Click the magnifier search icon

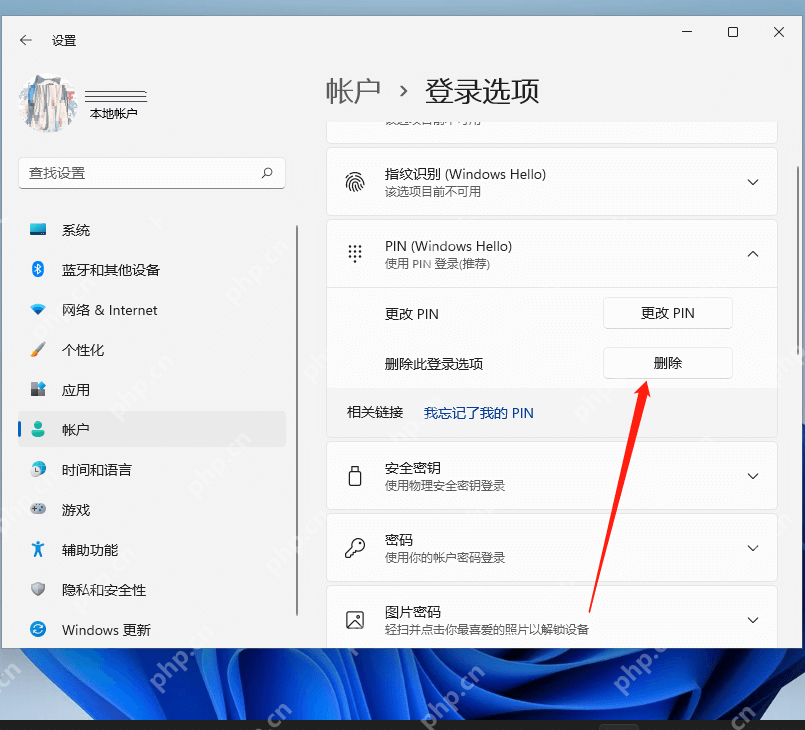[x=267, y=173]
